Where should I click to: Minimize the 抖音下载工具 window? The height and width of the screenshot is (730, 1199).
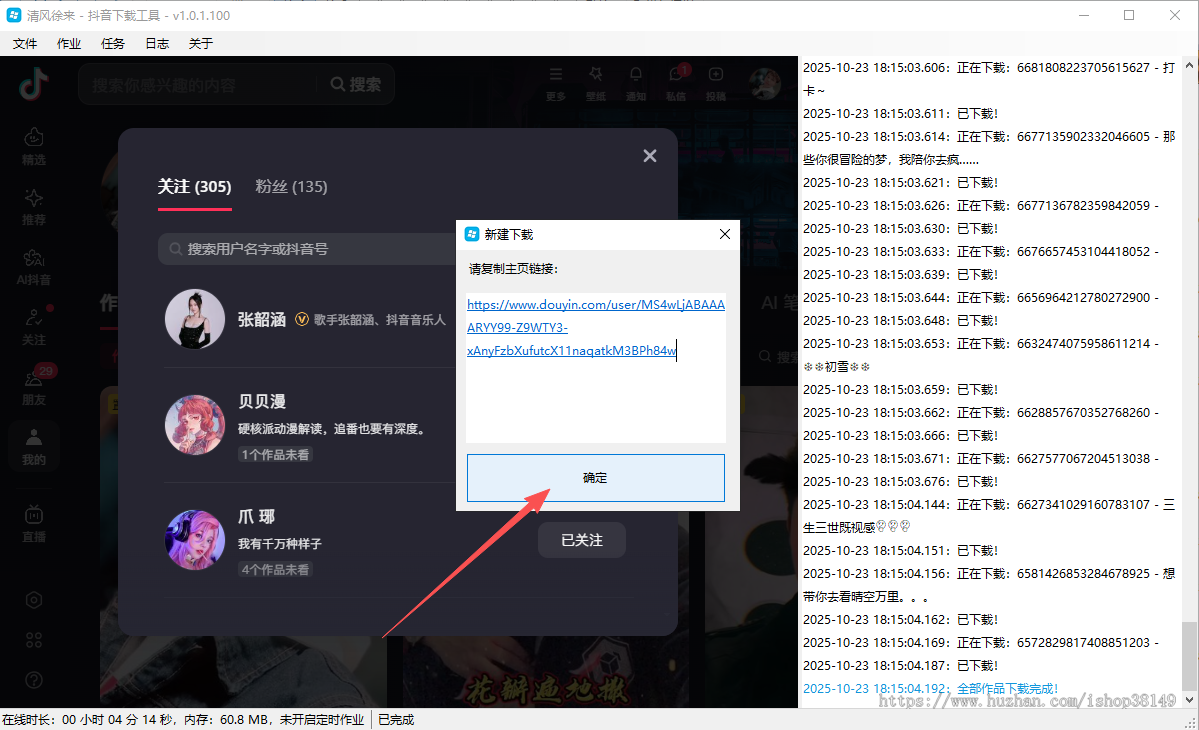tap(1084, 15)
